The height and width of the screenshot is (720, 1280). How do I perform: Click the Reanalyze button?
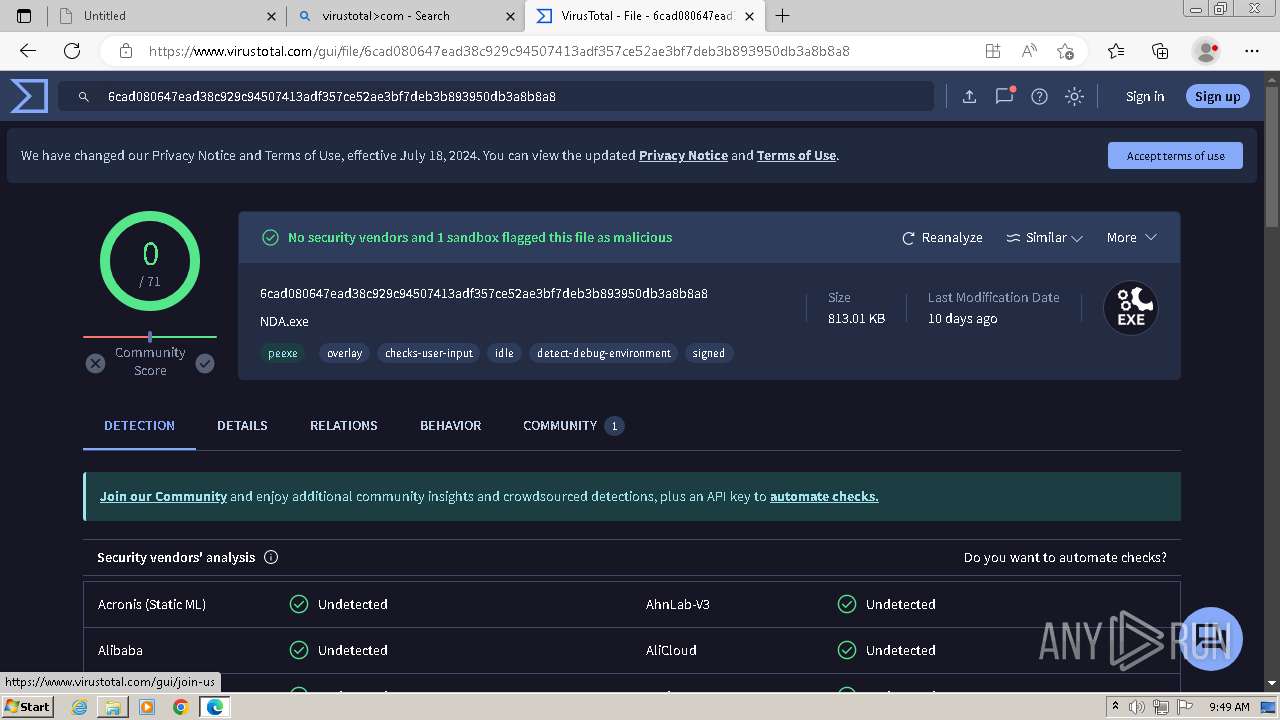coord(942,237)
